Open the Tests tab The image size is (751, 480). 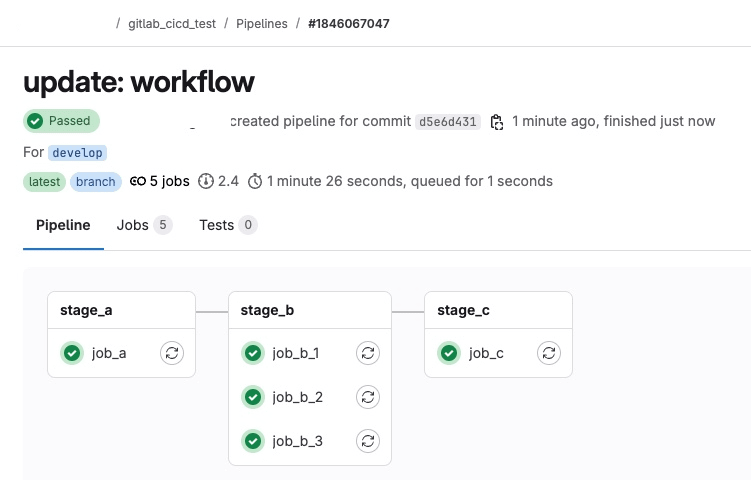228,225
